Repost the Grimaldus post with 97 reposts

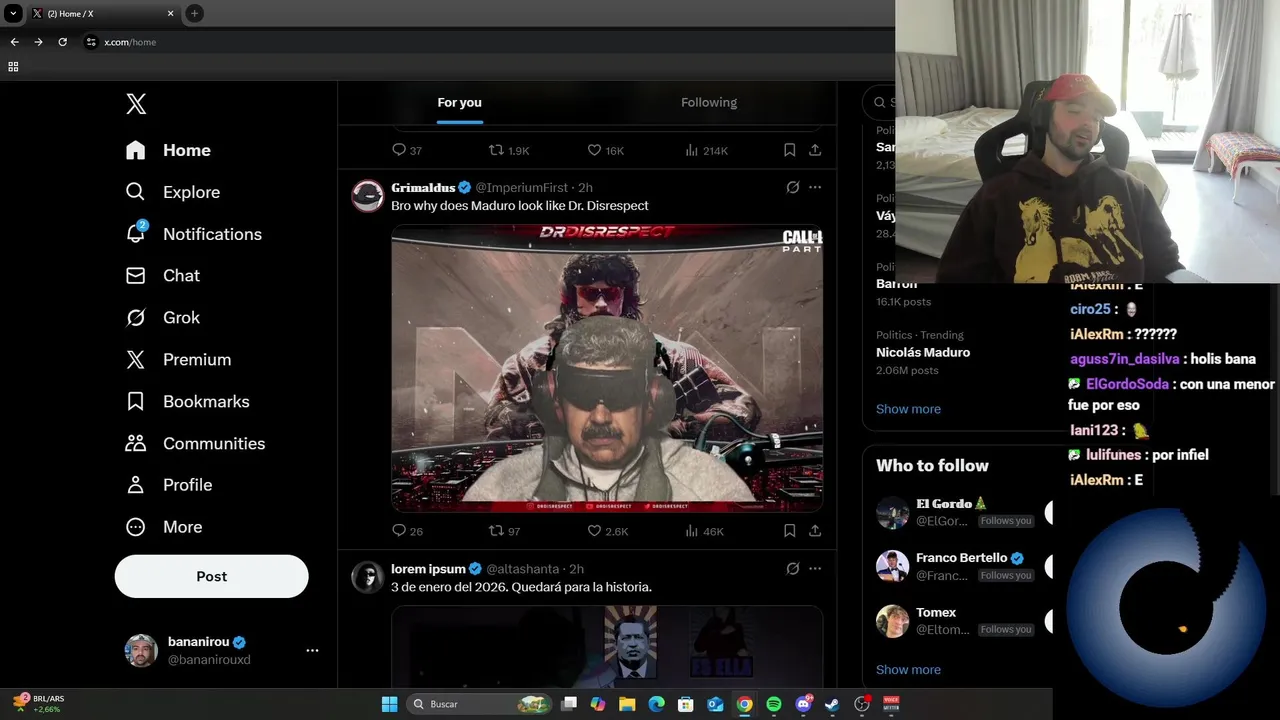504,531
